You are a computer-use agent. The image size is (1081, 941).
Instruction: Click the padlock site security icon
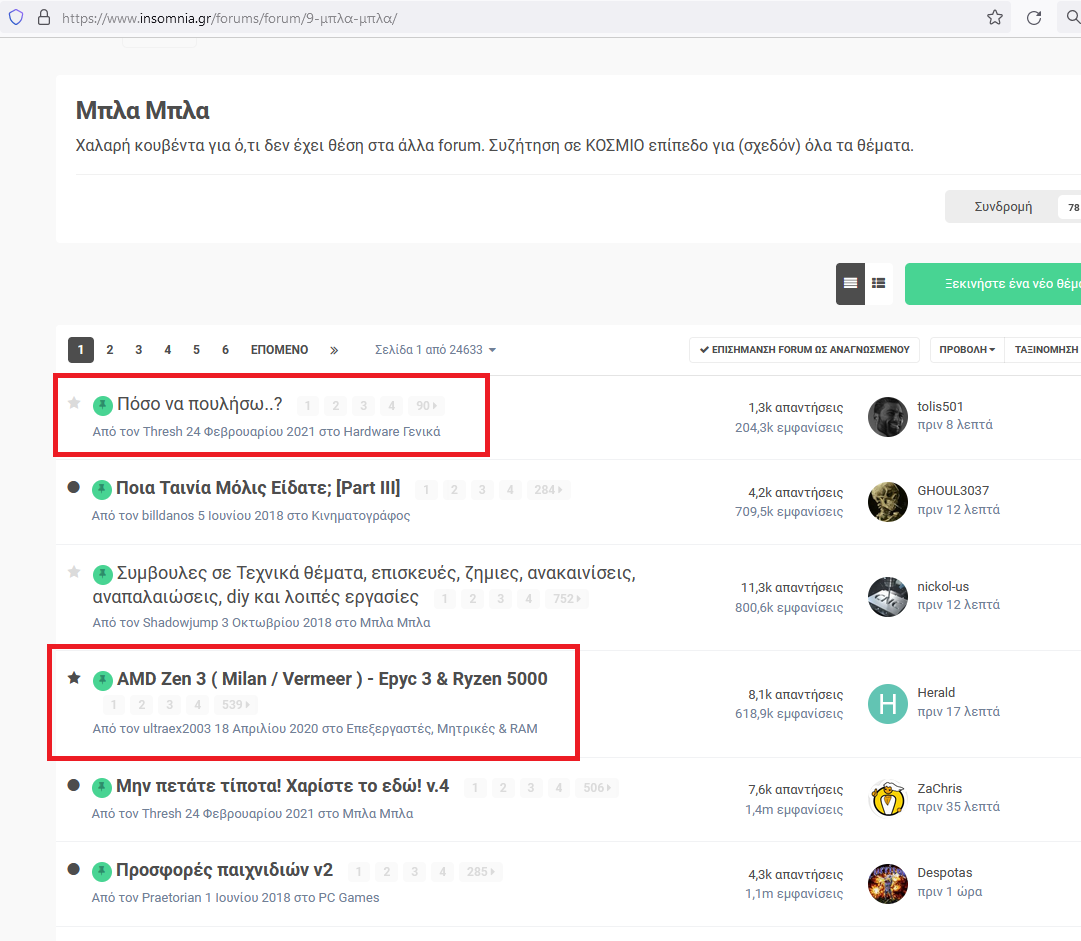coord(43,17)
